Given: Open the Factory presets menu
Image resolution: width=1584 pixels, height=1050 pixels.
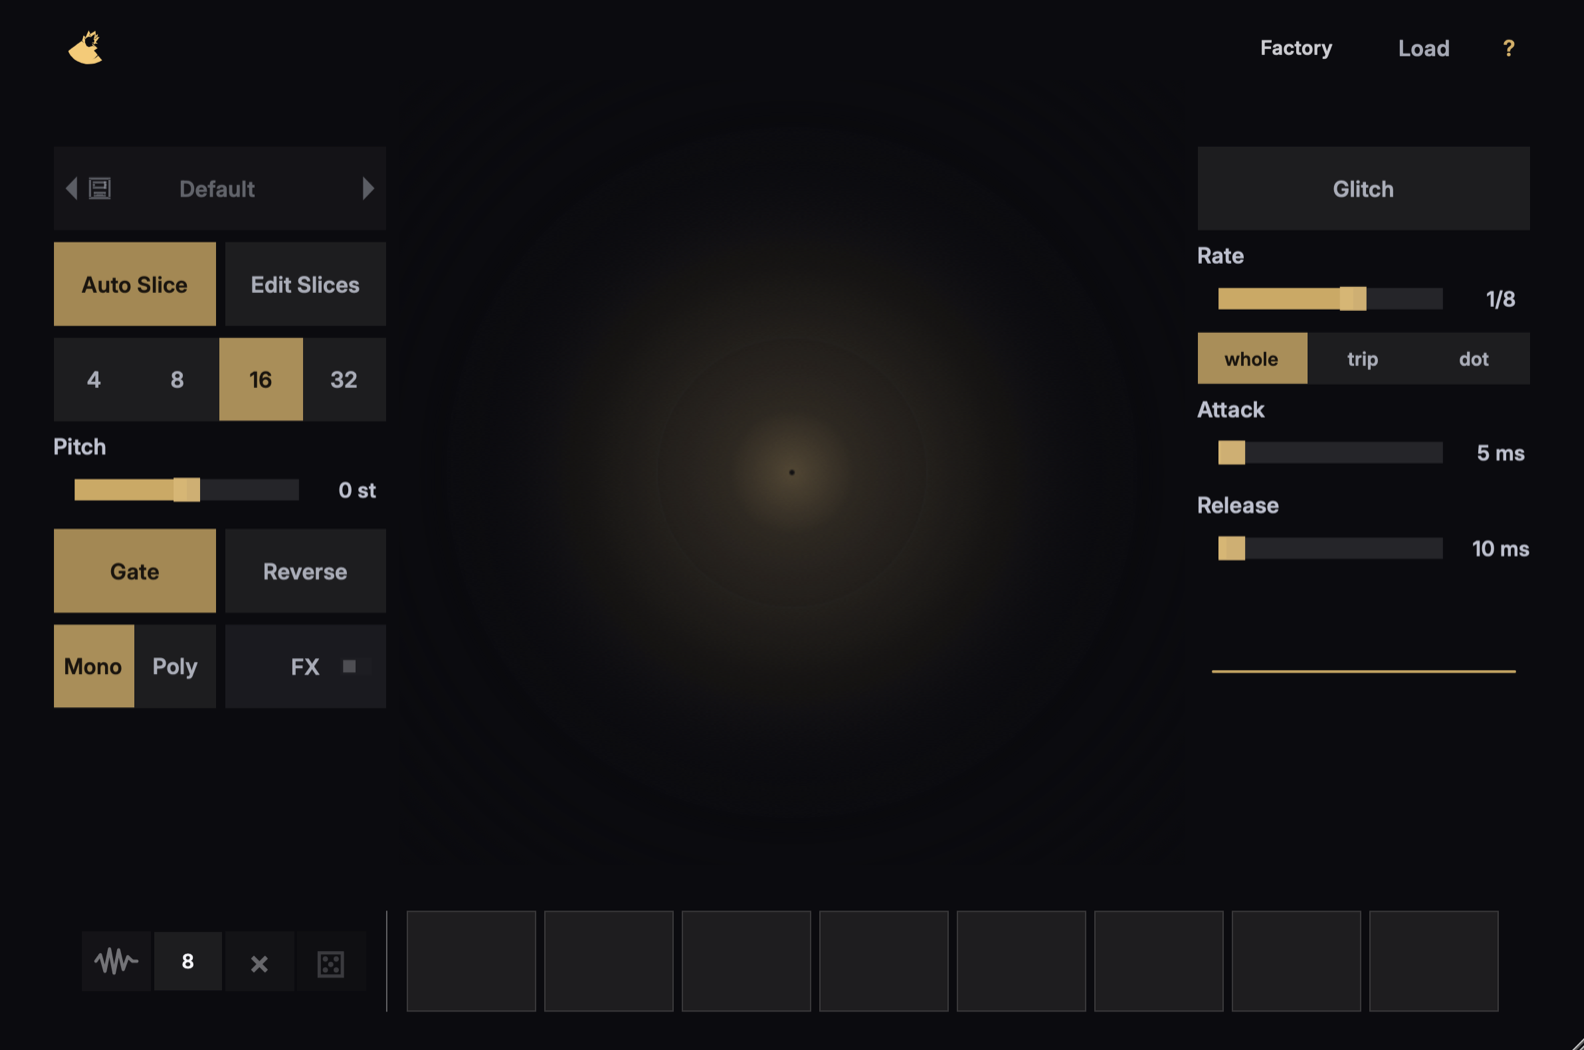Looking at the screenshot, I should pos(1296,48).
